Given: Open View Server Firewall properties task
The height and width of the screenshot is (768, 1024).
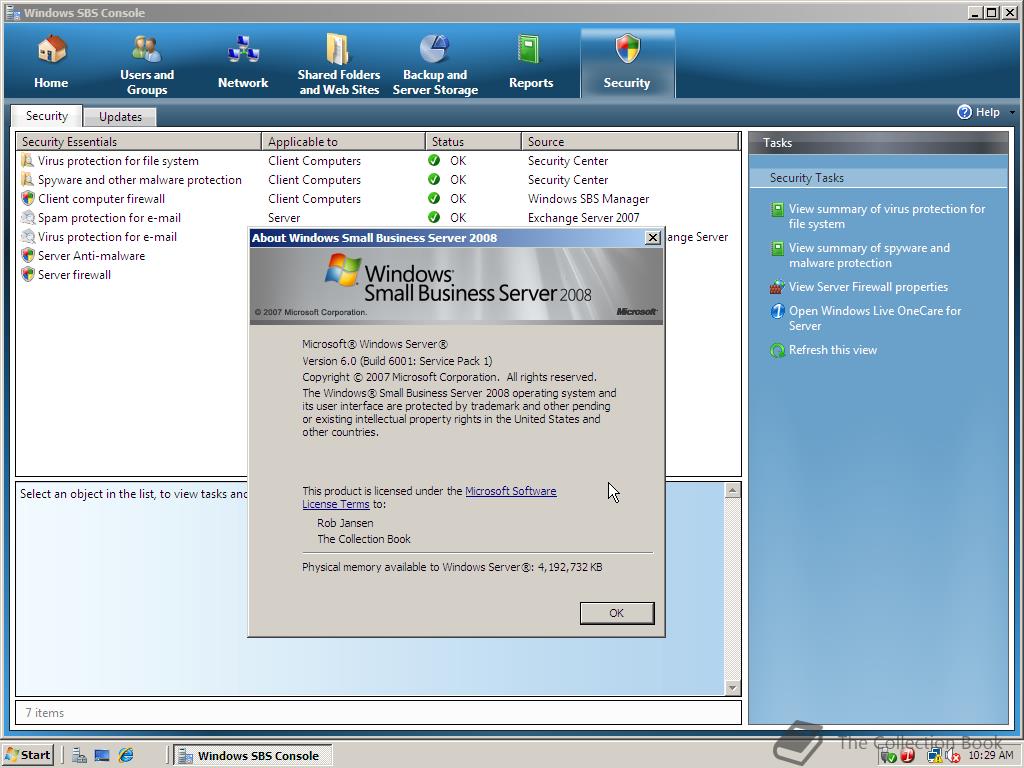Looking at the screenshot, I should [x=868, y=287].
